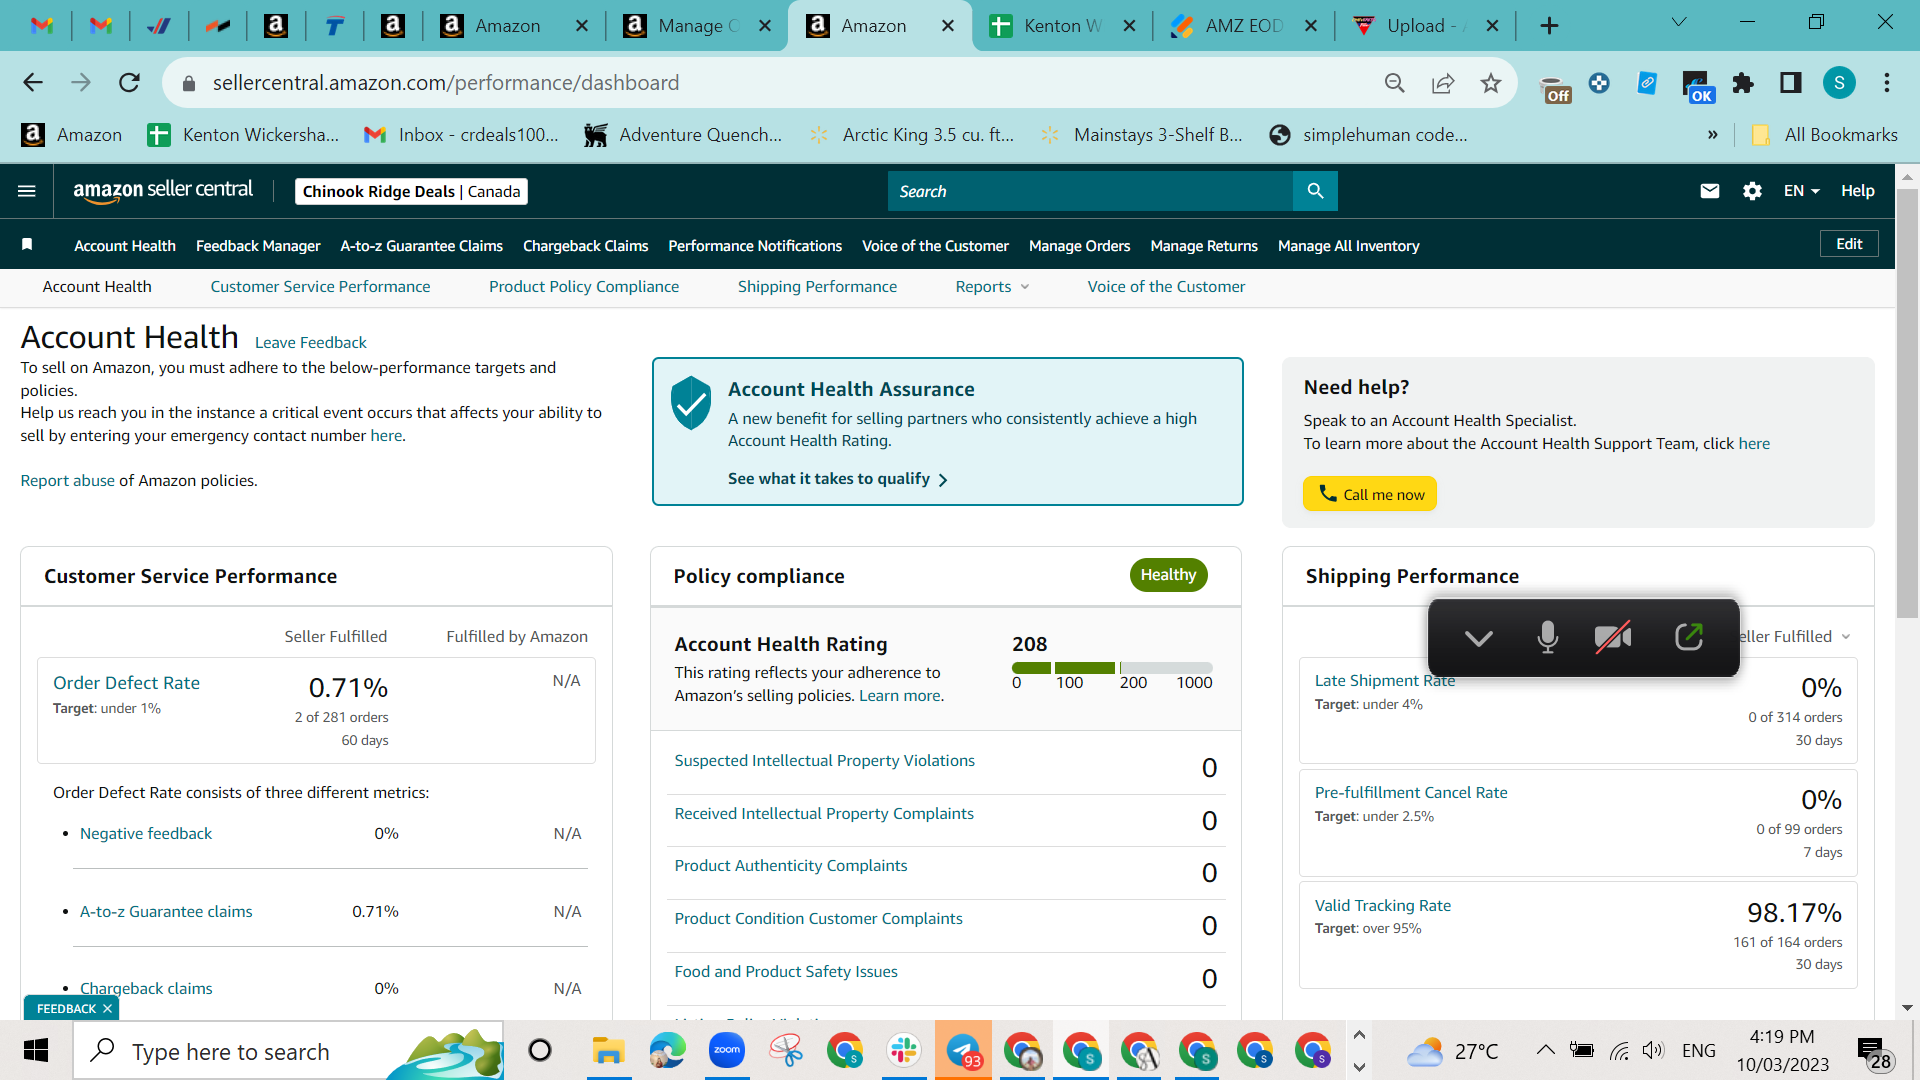Show hidden system tray icons

[x=1545, y=1050]
